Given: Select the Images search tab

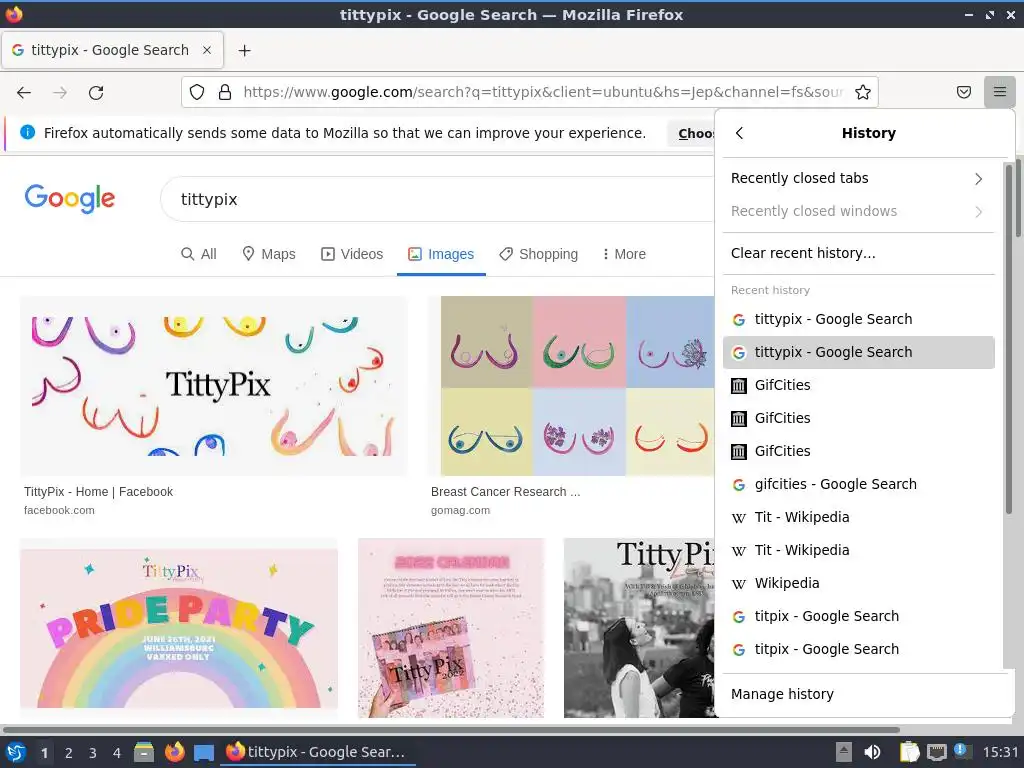Looking at the screenshot, I should coord(441,254).
